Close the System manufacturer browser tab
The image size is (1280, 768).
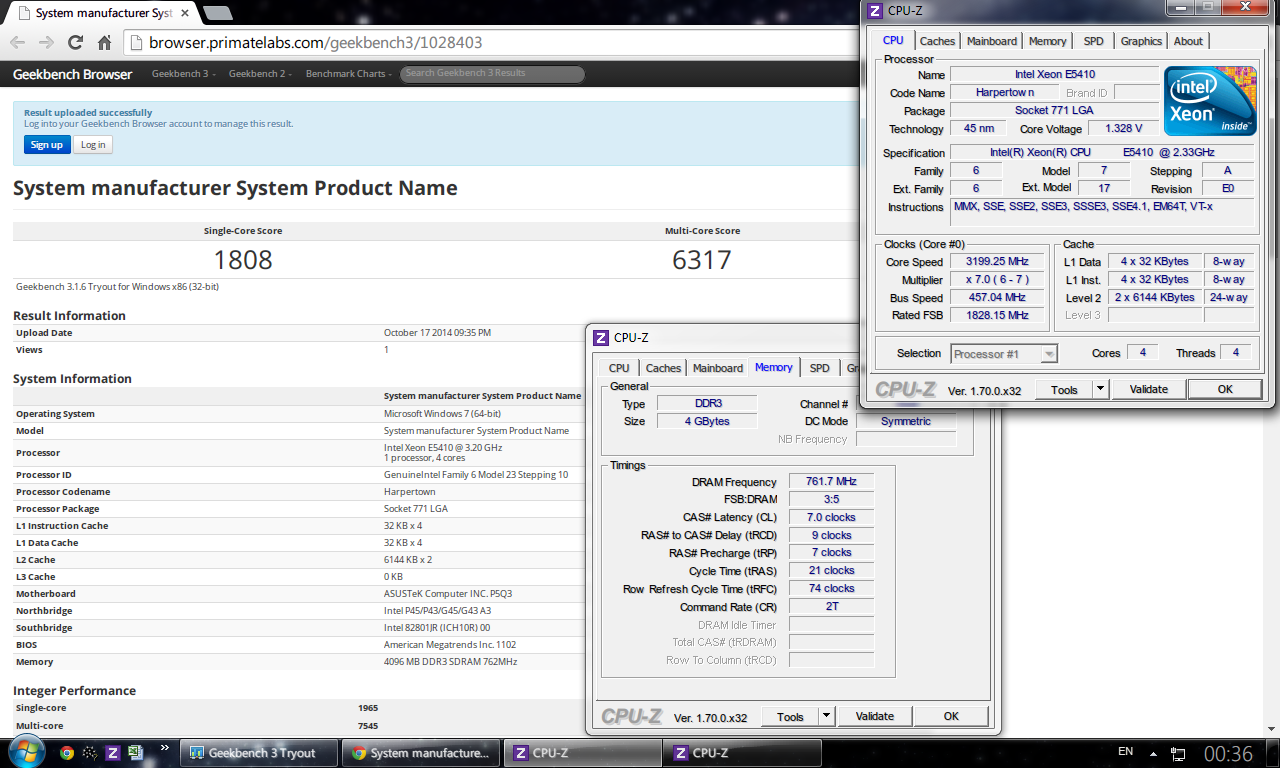[187, 13]
